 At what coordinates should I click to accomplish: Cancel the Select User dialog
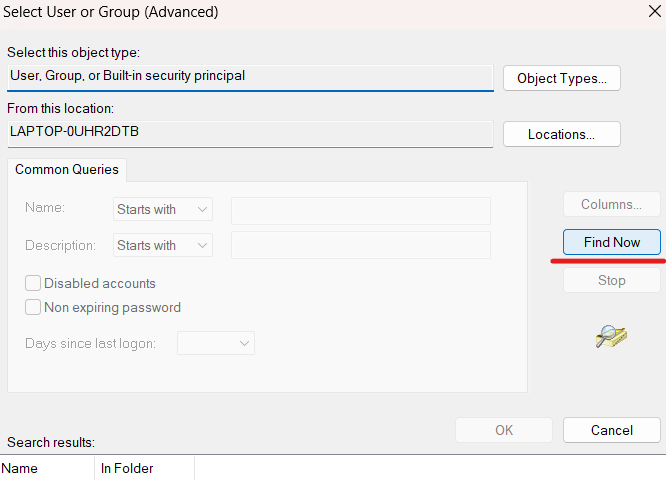(612, 430)
